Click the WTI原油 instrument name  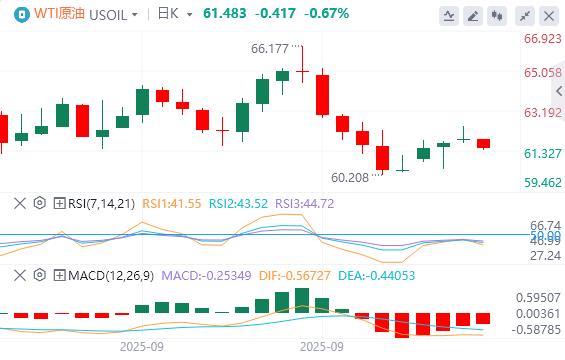(x=59, y=14)
